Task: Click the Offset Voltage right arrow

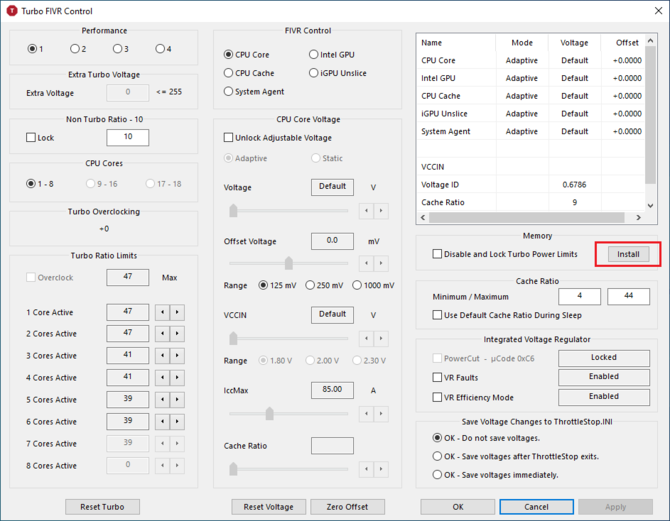Action: 381,263
